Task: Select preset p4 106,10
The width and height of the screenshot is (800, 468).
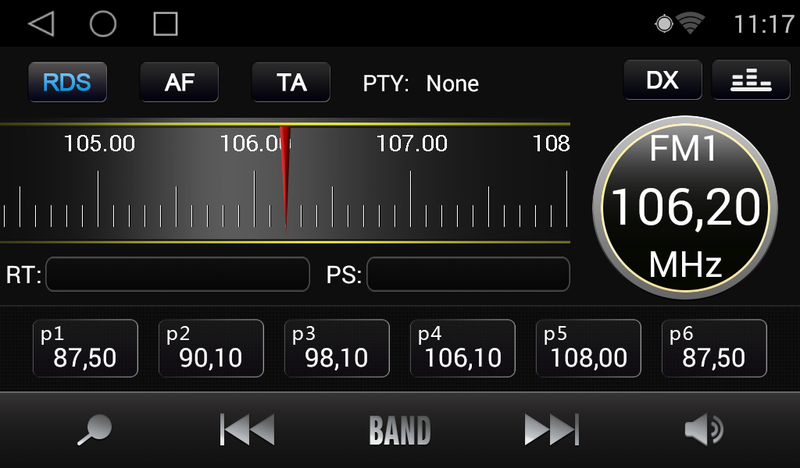Action: click(x=463, y=349)
